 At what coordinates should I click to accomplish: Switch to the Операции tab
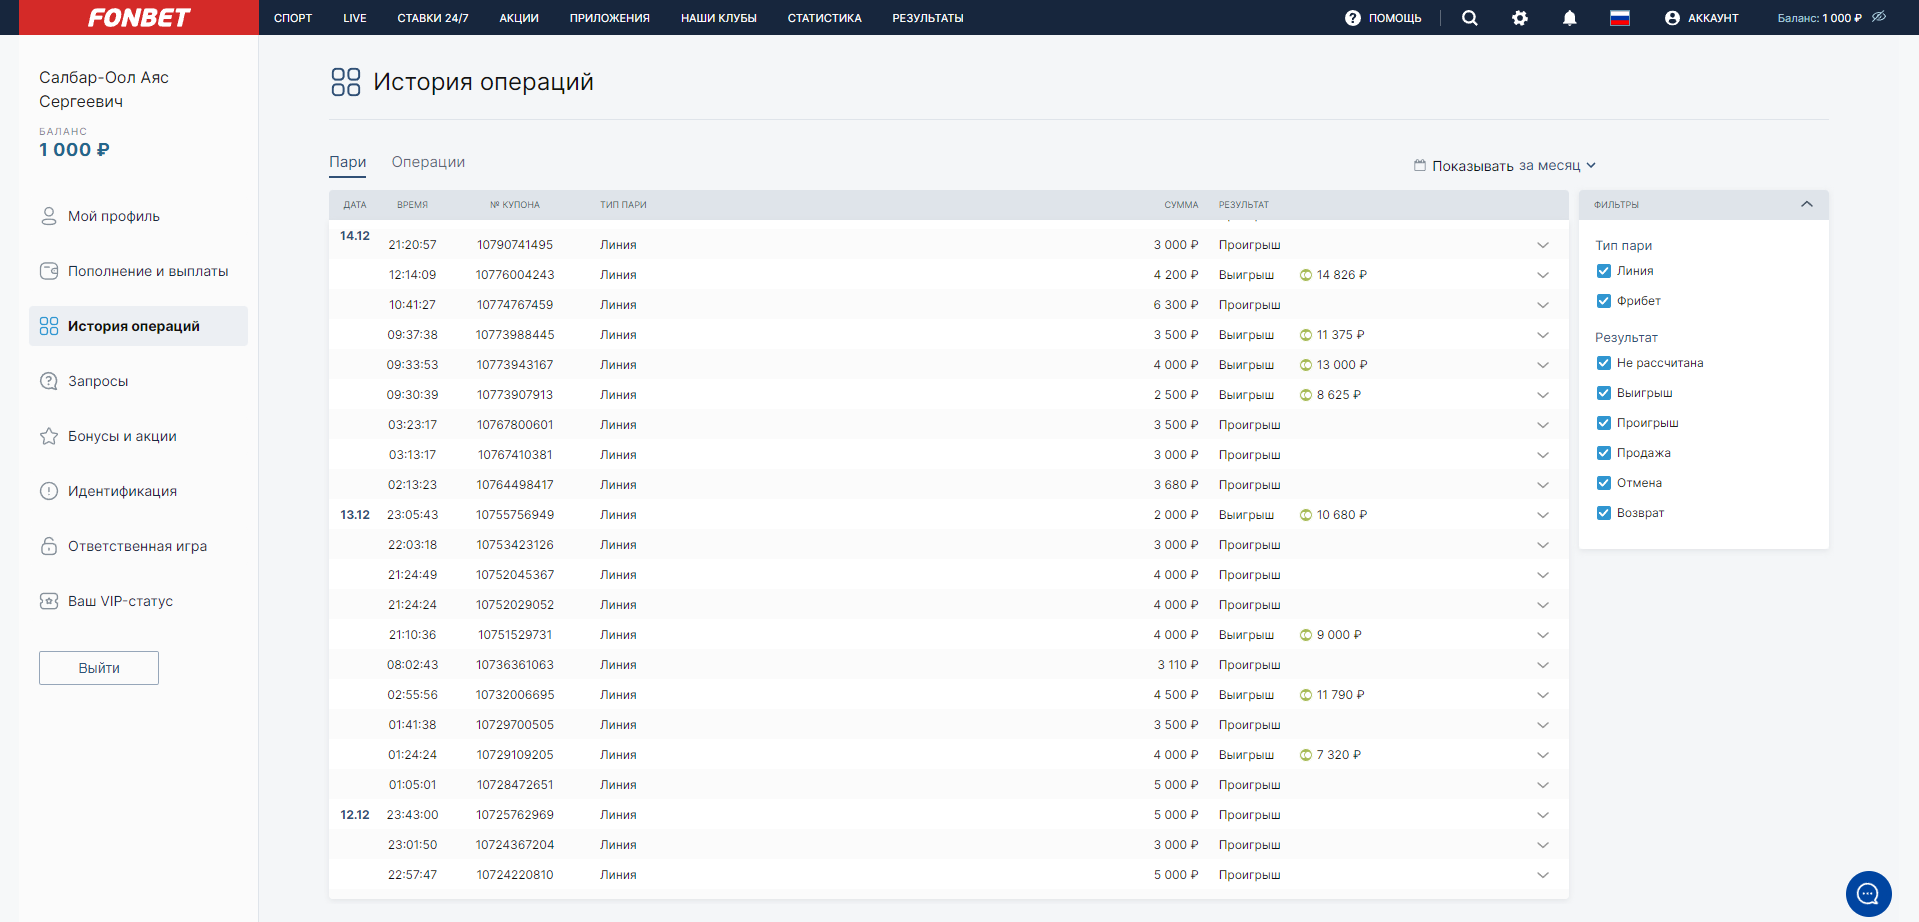pyautogui.click(x=428, y=162)
